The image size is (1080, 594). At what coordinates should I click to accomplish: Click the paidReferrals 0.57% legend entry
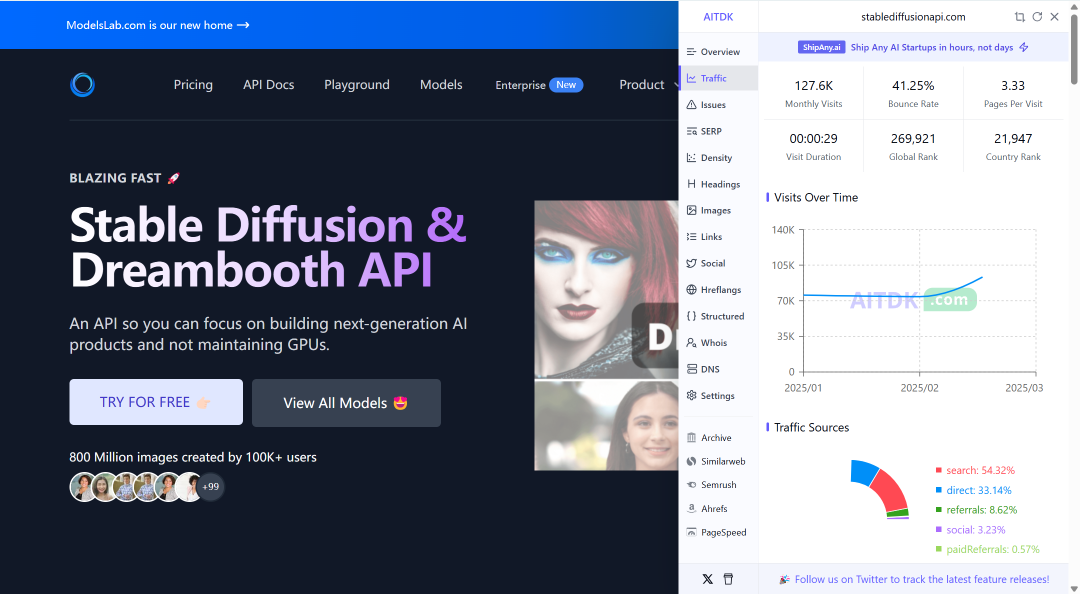987,549
